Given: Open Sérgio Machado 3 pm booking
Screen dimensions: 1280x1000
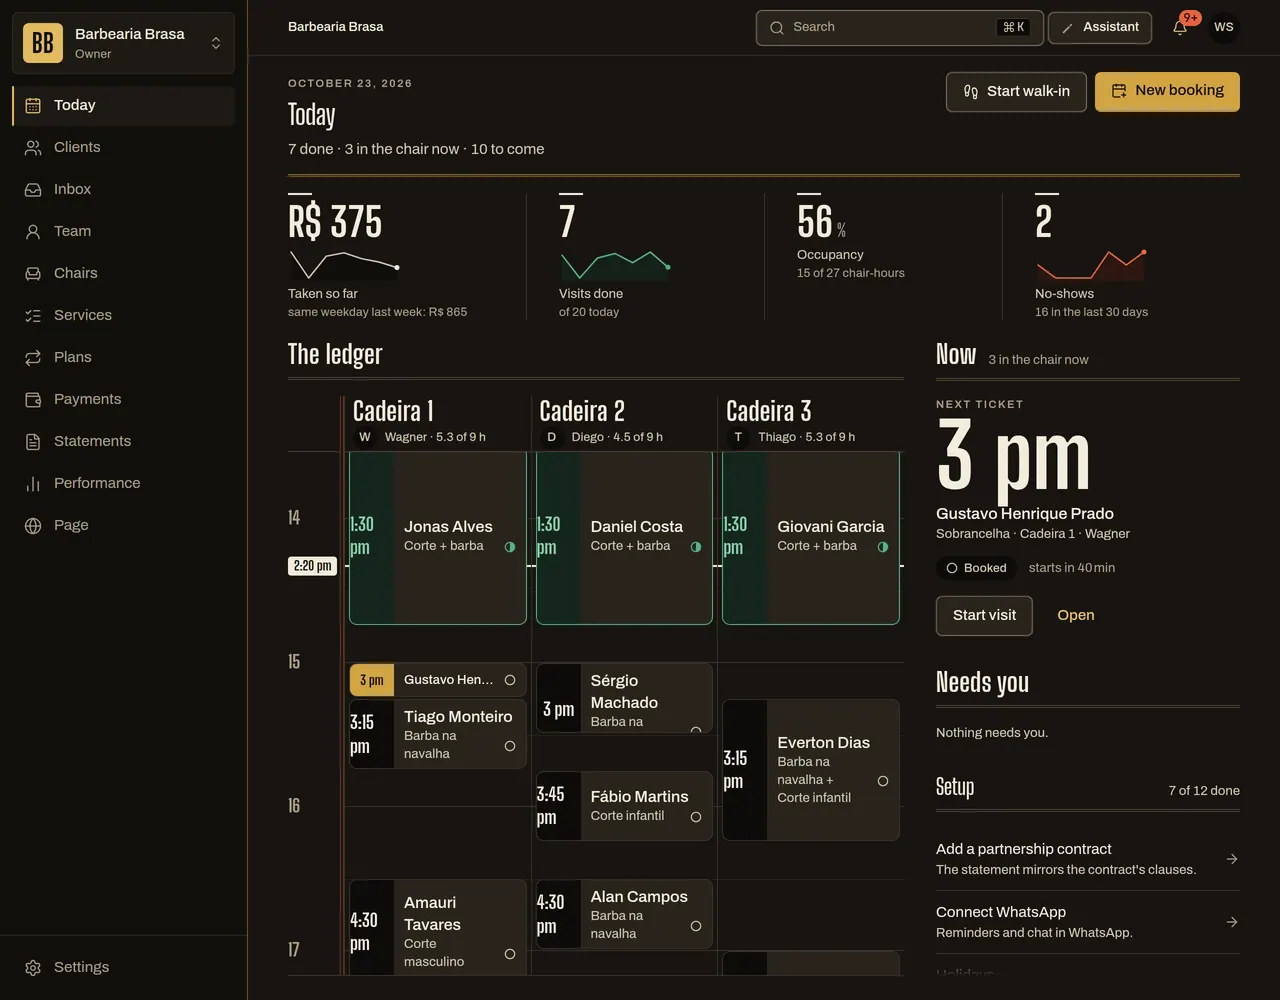Looking at the screenshot, I should coord(624,698).
